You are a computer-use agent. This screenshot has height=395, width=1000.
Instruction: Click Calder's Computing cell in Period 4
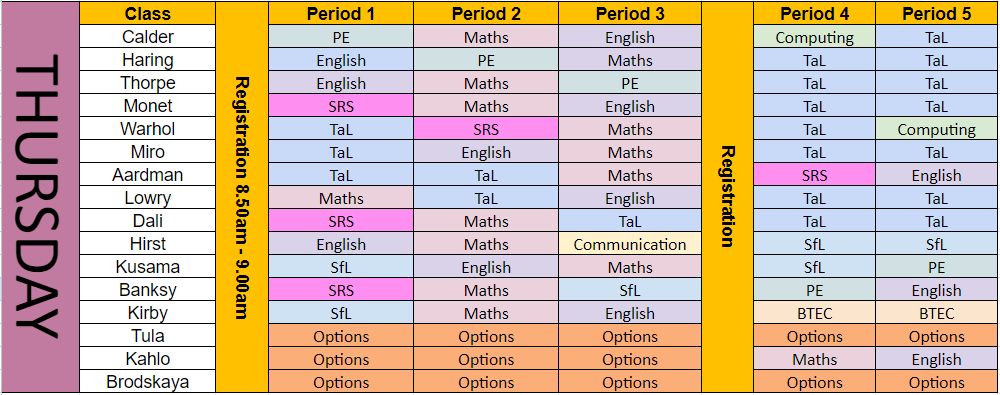tap(814, 37)
